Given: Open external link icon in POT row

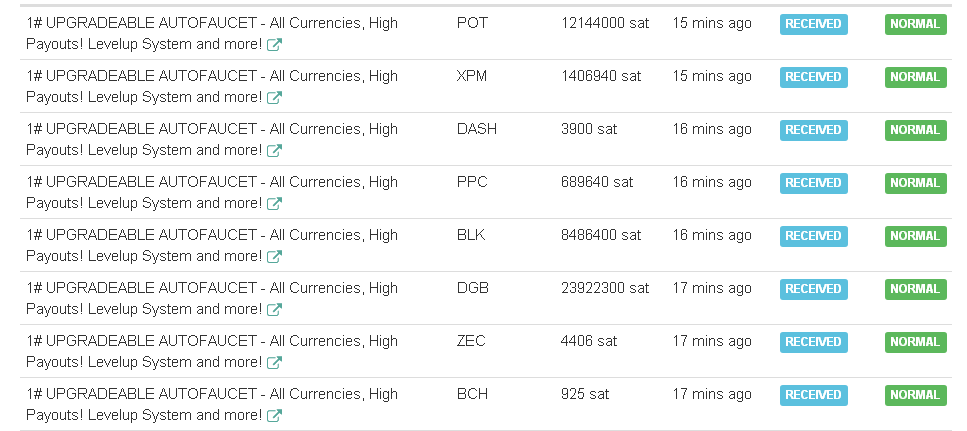Looking at the screenshot, I should click(274, 44).
